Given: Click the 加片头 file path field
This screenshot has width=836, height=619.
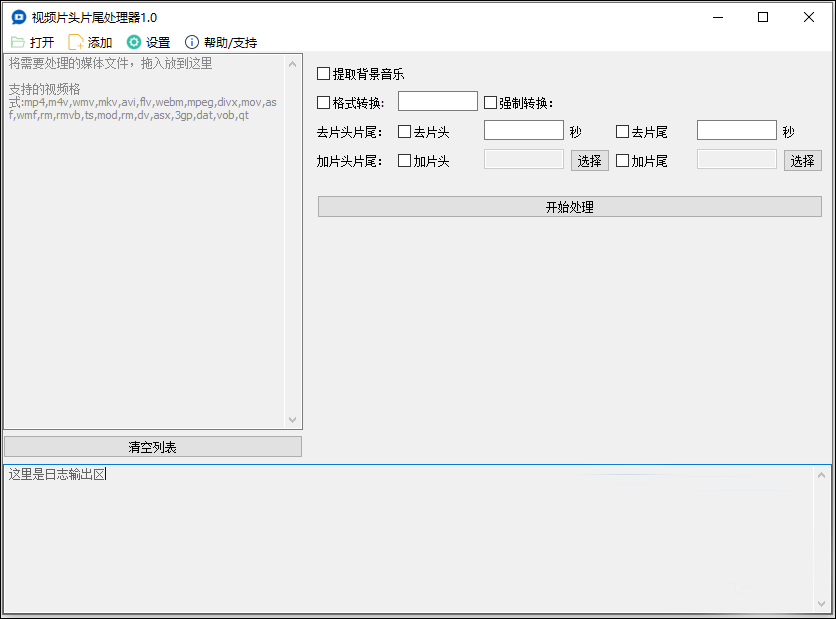Looking at the screenshot, I should tap(524, 159).
